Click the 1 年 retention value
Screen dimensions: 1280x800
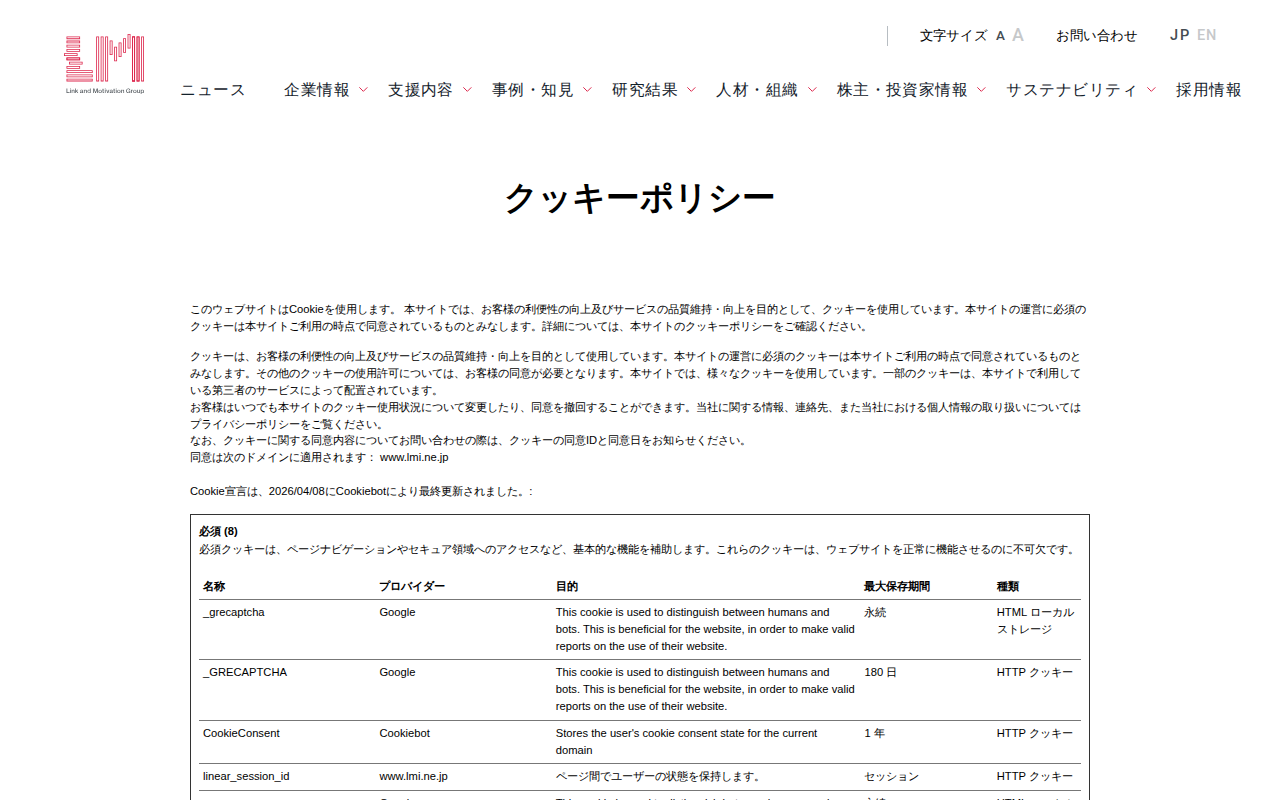(875, 733)
